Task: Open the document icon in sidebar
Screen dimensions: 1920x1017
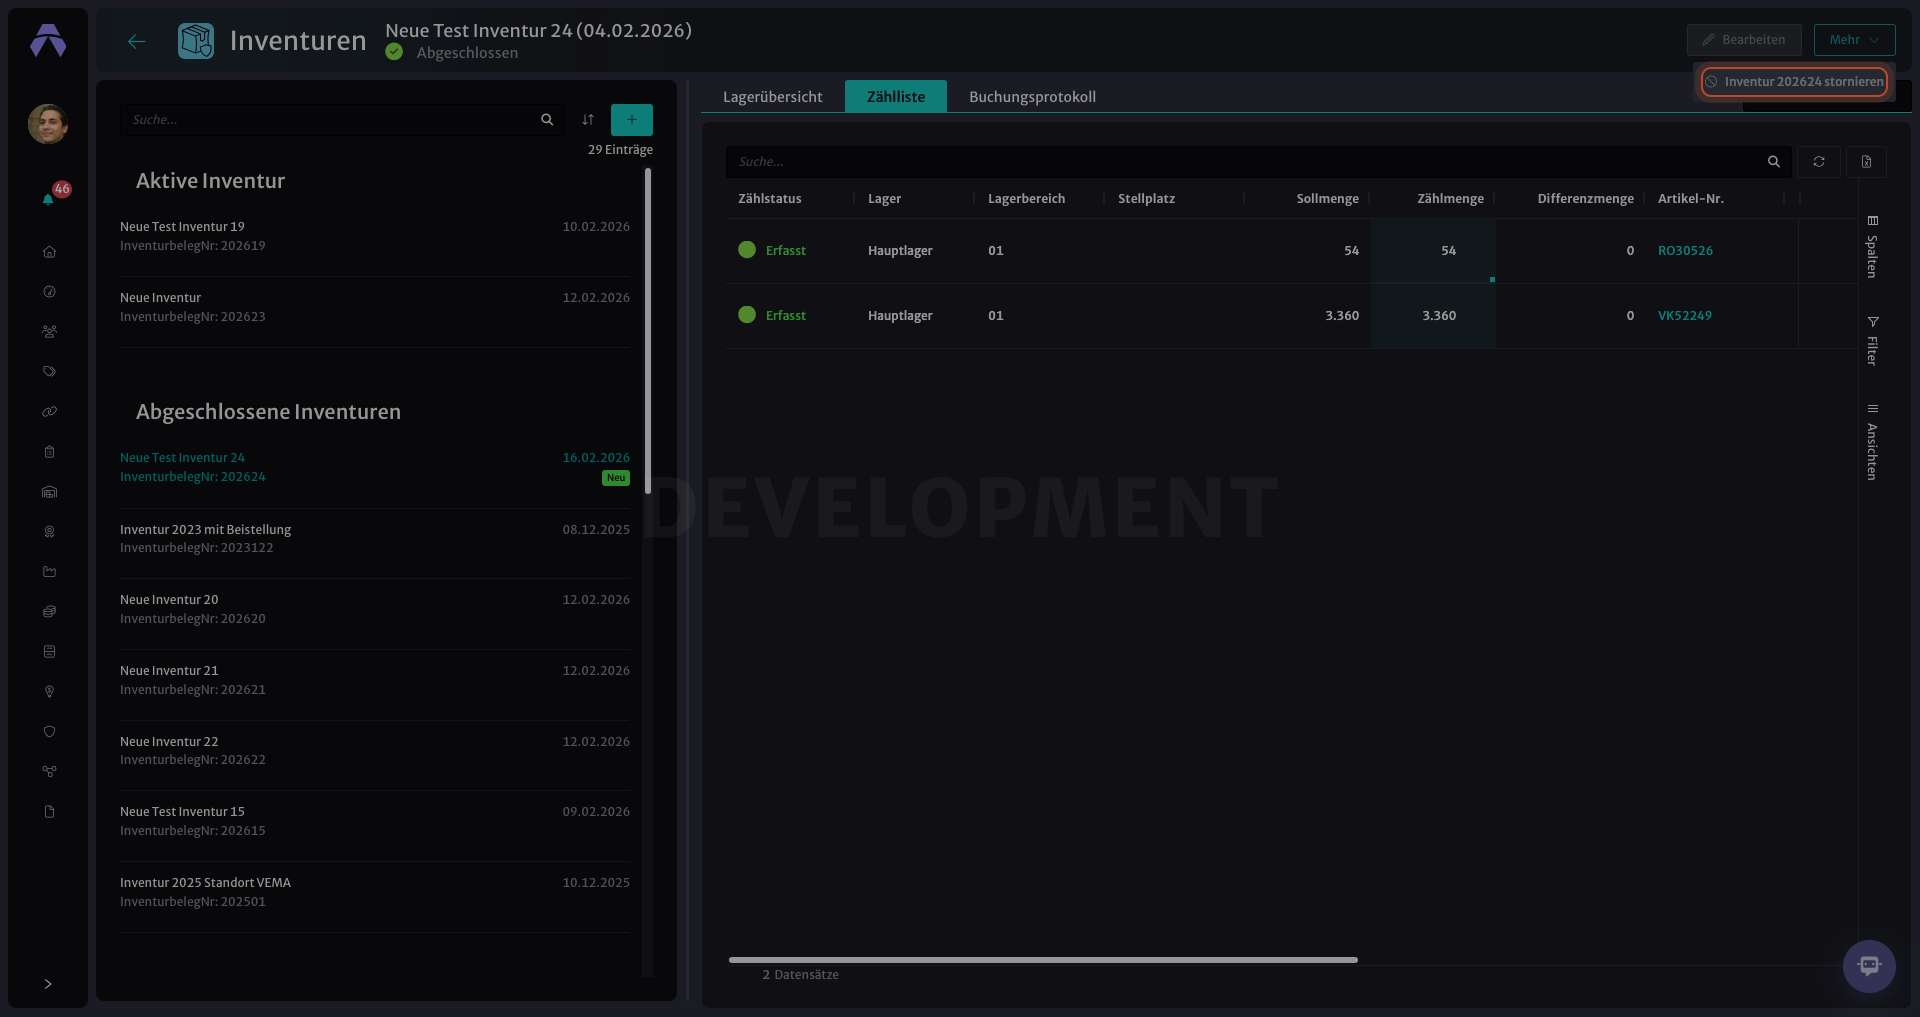Action: pos(49,812)
